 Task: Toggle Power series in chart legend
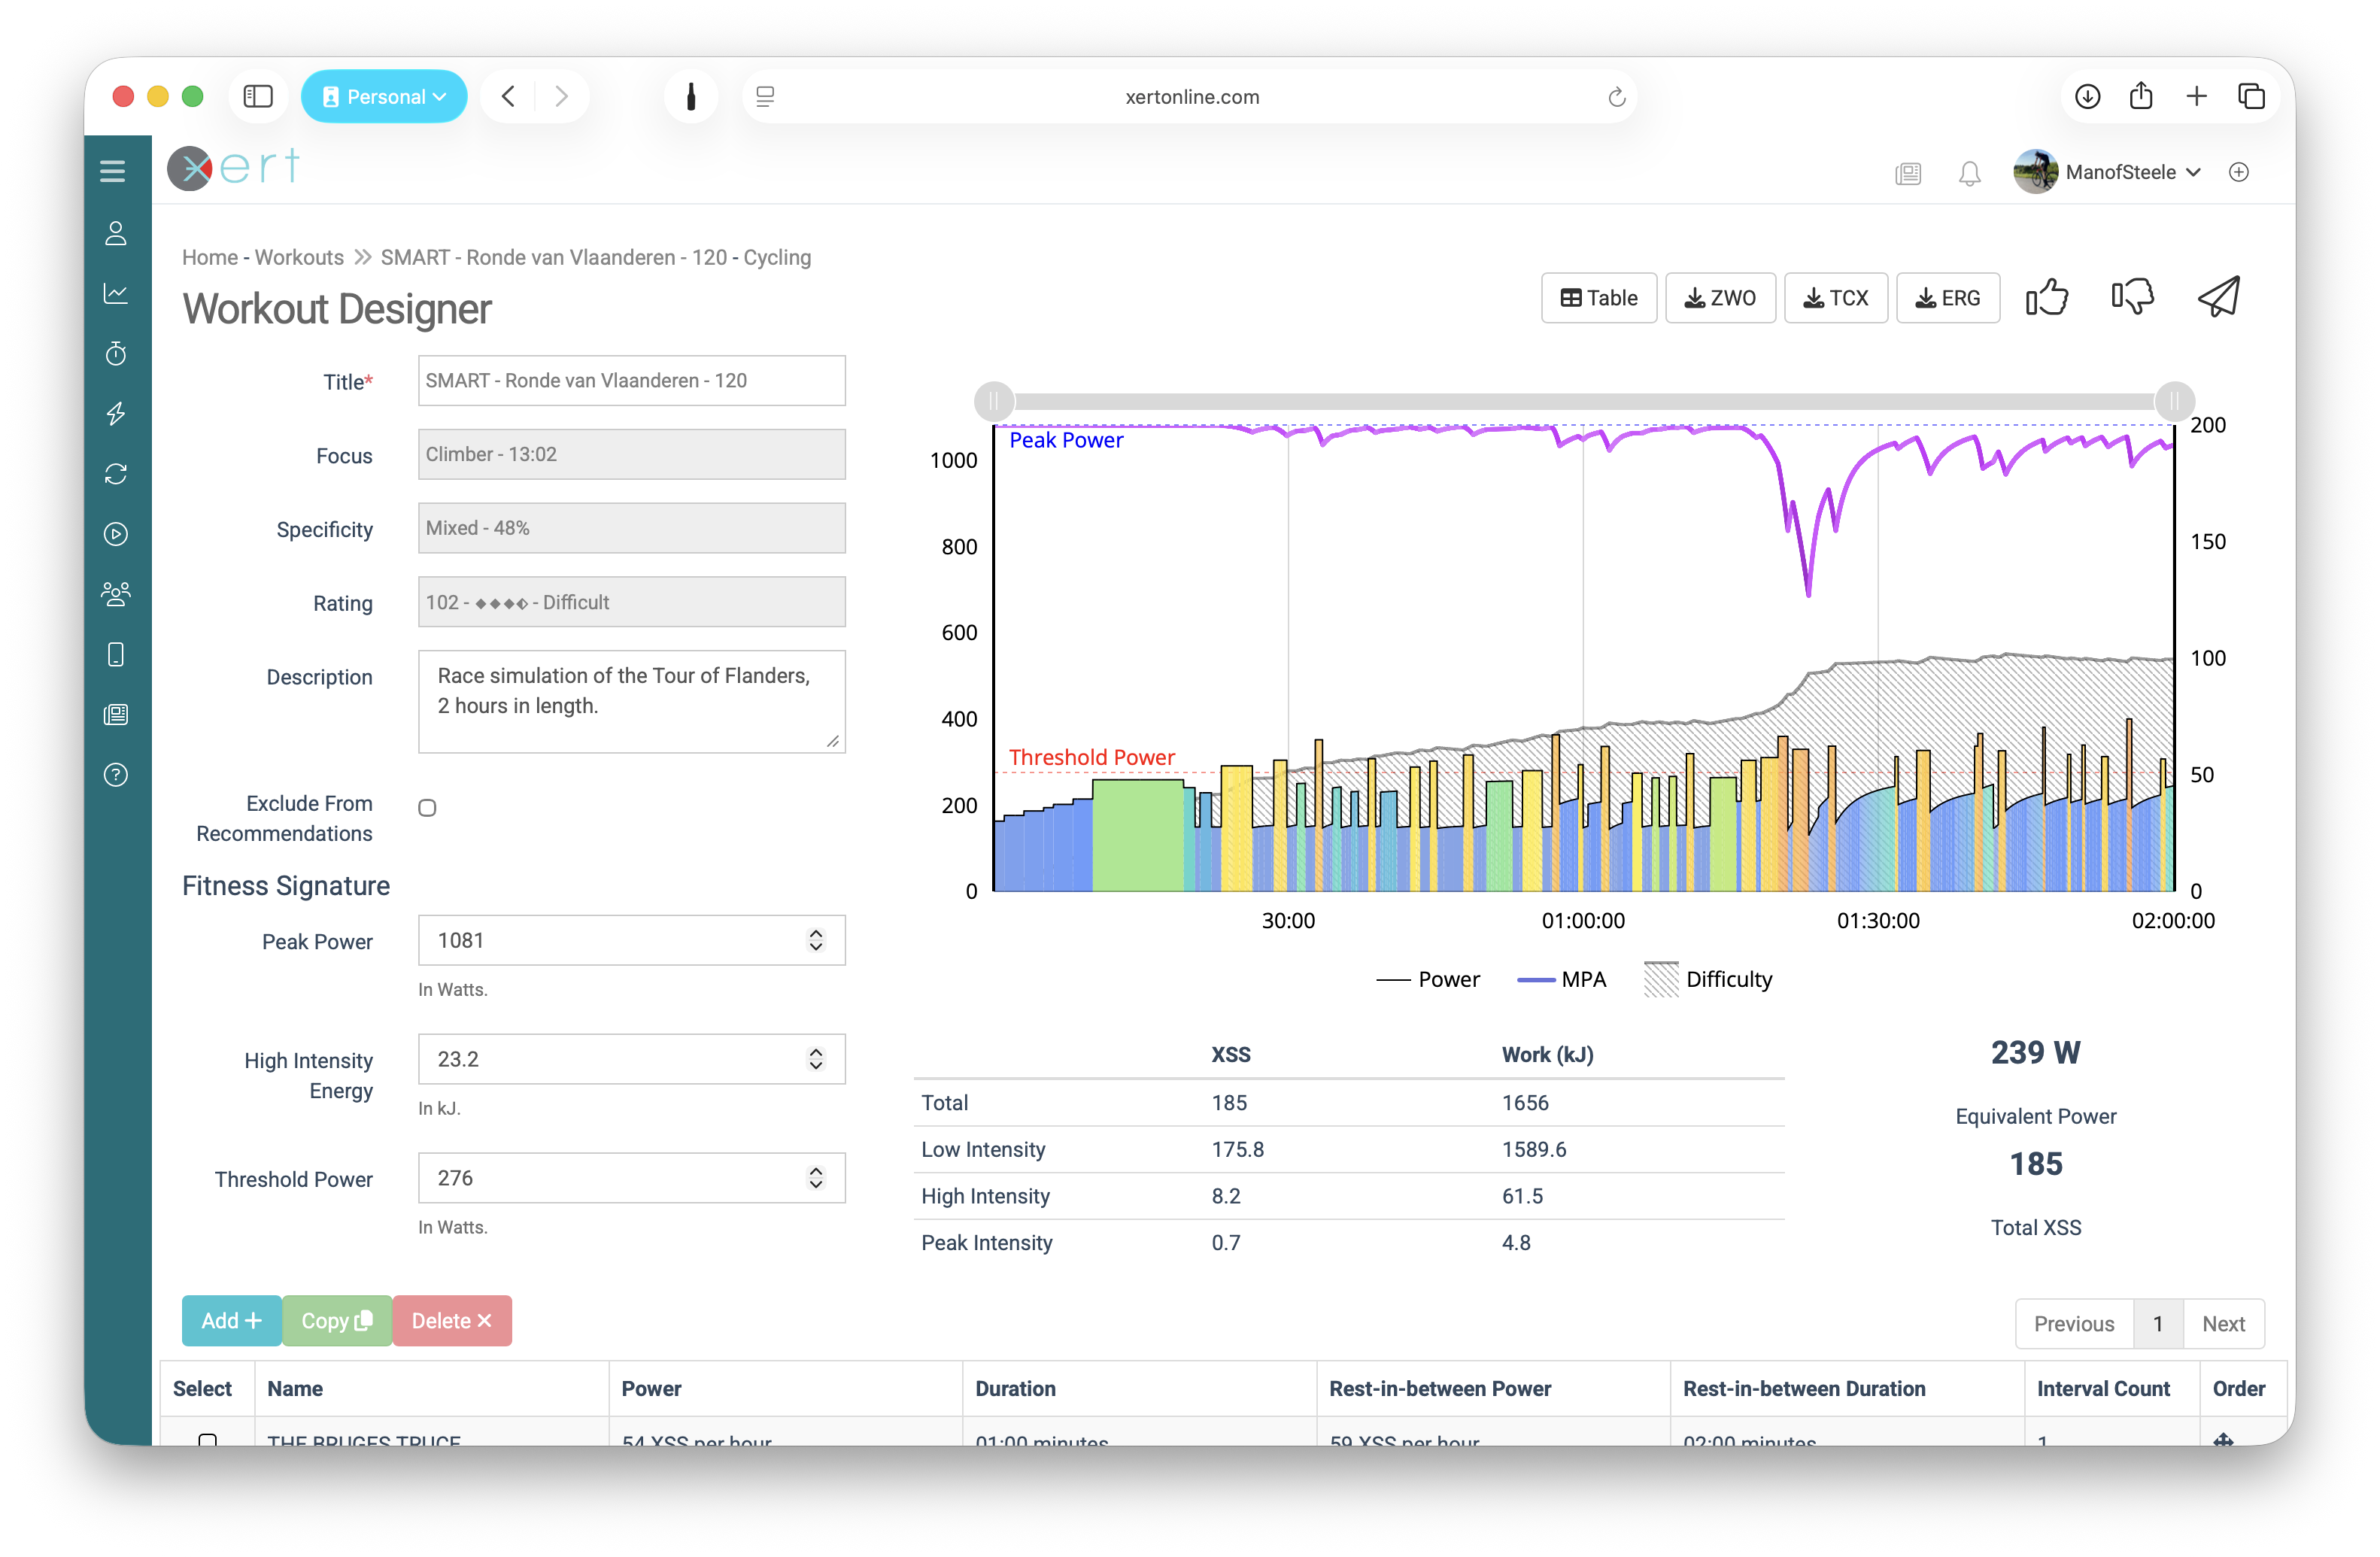click(x=1428, y=980)
